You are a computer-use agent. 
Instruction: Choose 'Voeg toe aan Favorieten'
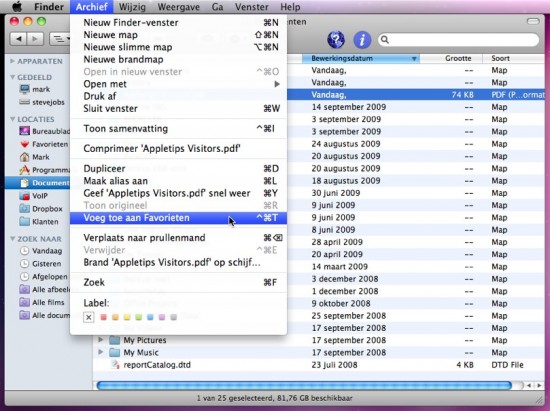[x=178, y=218]
